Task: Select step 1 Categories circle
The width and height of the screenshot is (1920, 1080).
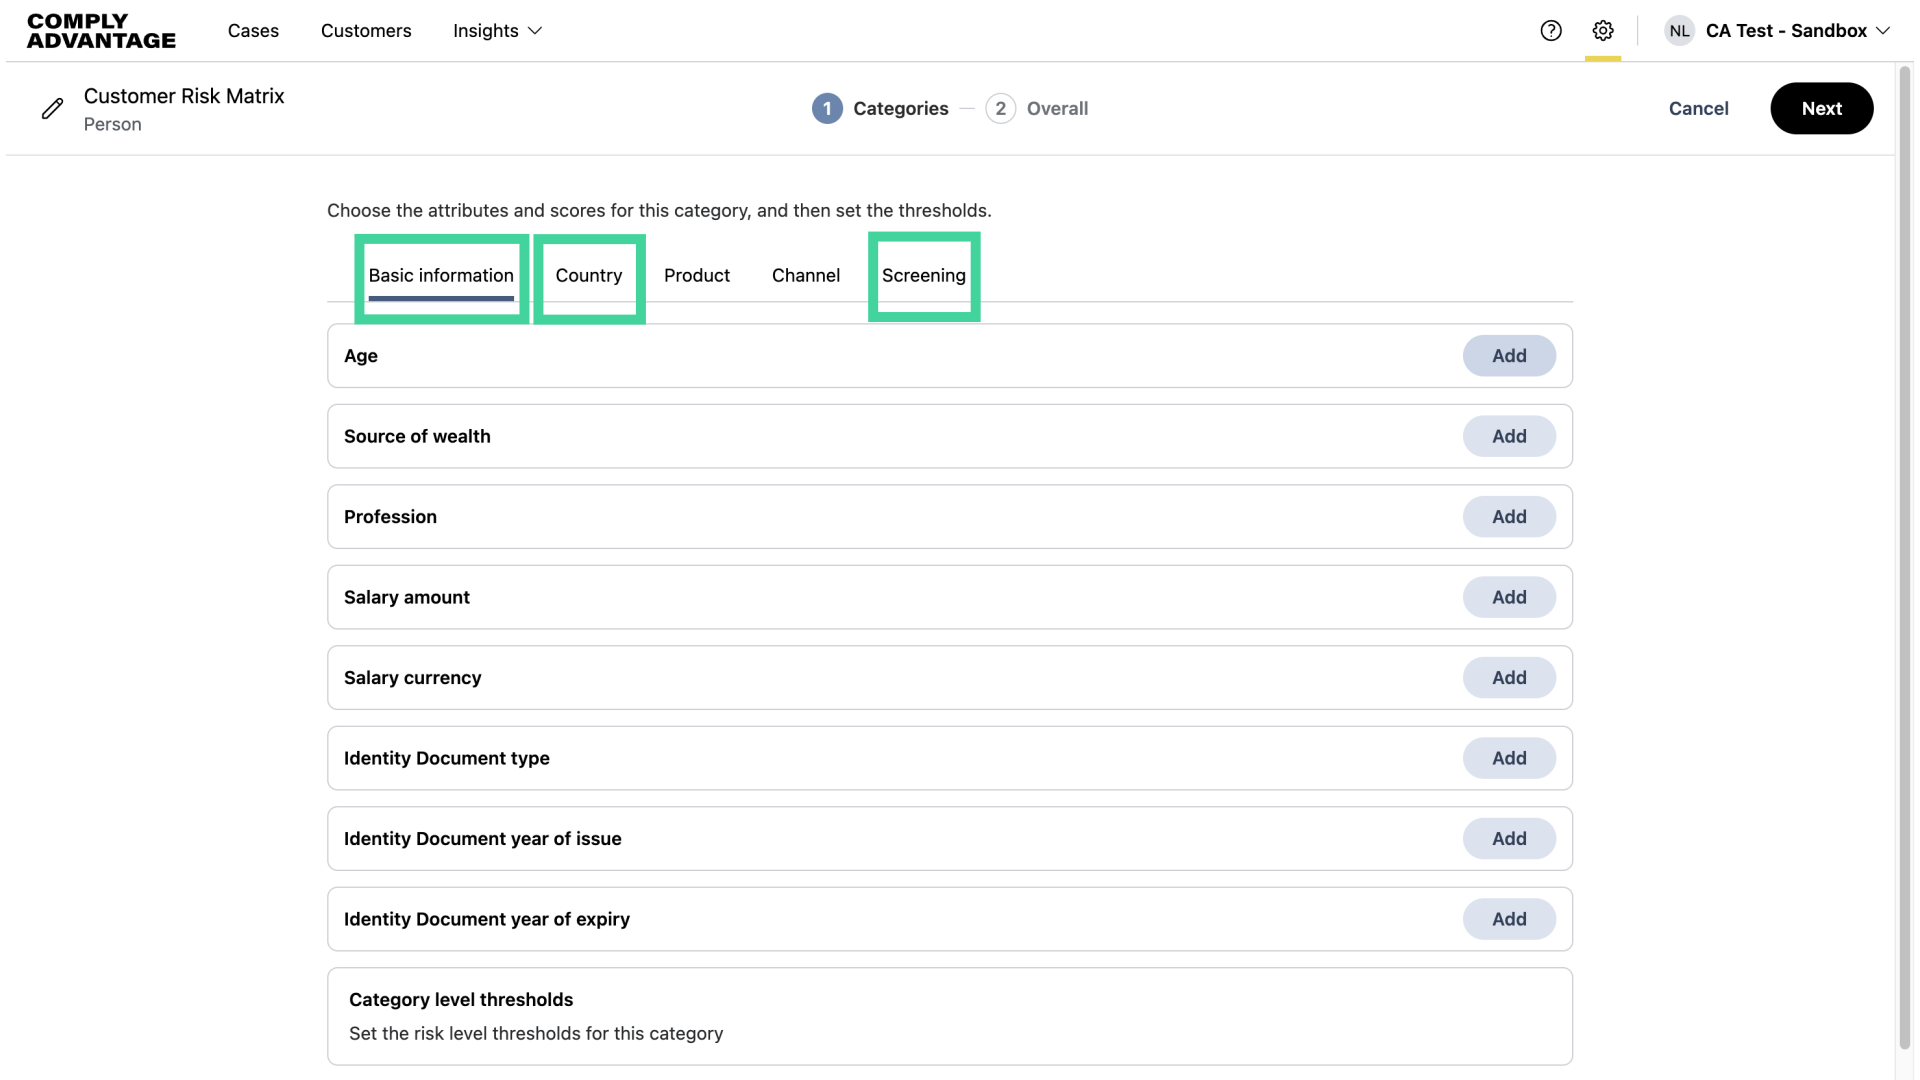Action: point(826,109)
